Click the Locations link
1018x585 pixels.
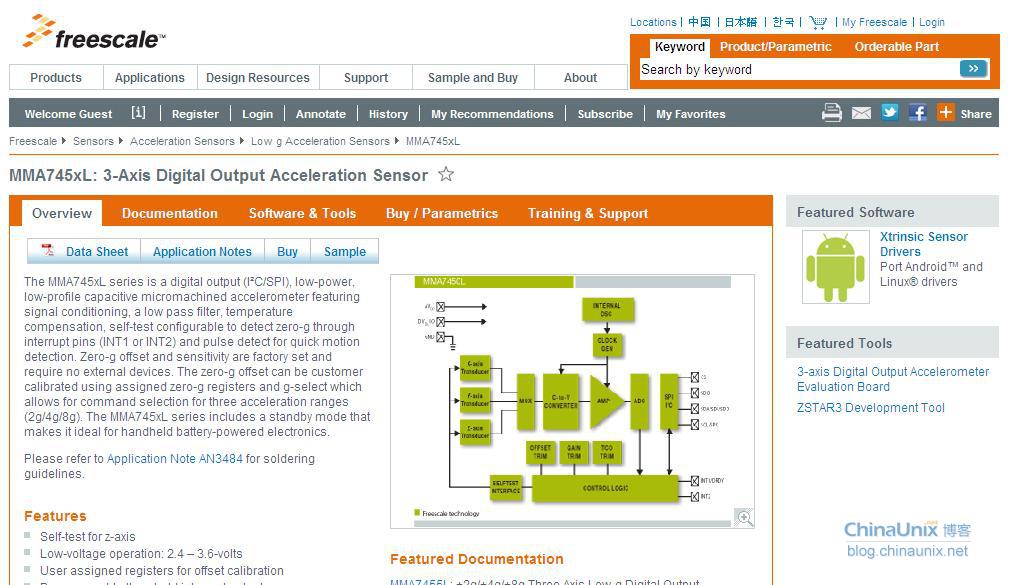click(x=653, y=22)
